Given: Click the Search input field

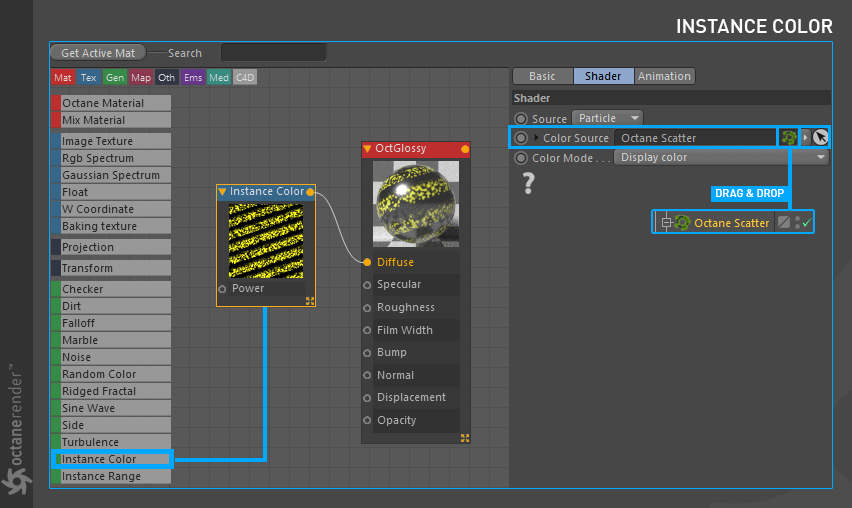Looking at the screenshot, I should click(273, 52).
